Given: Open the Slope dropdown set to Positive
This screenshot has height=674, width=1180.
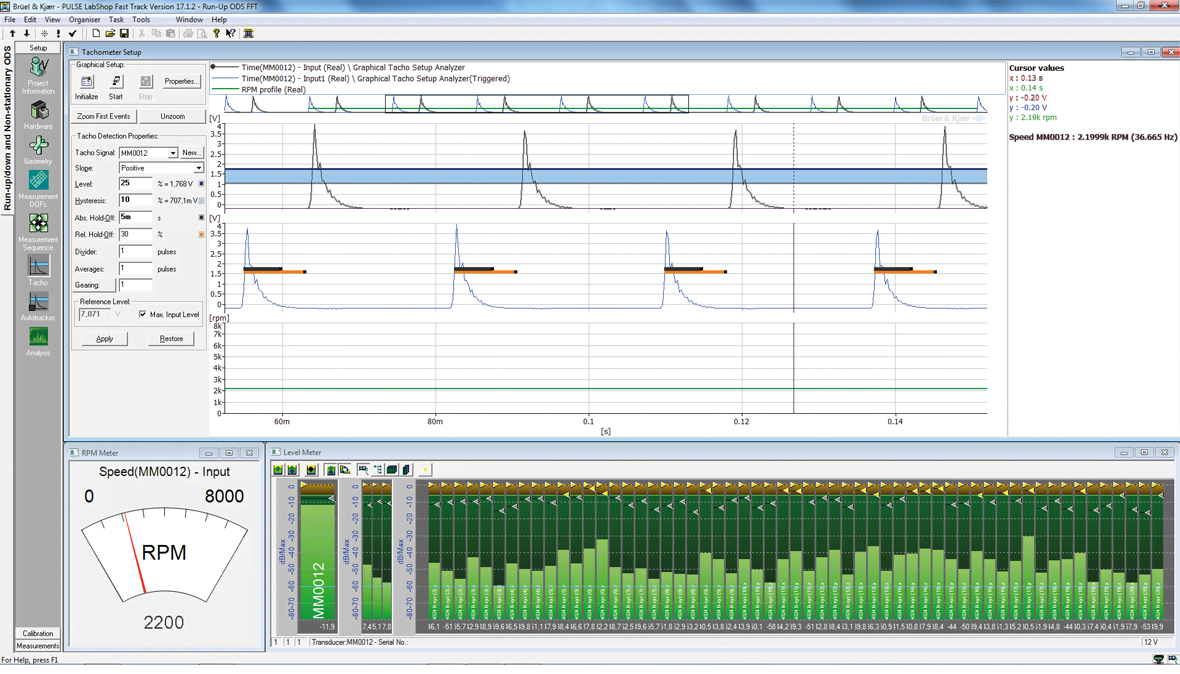Looking at the screenshot, I should pyautogui.click(x=197, y=168).
